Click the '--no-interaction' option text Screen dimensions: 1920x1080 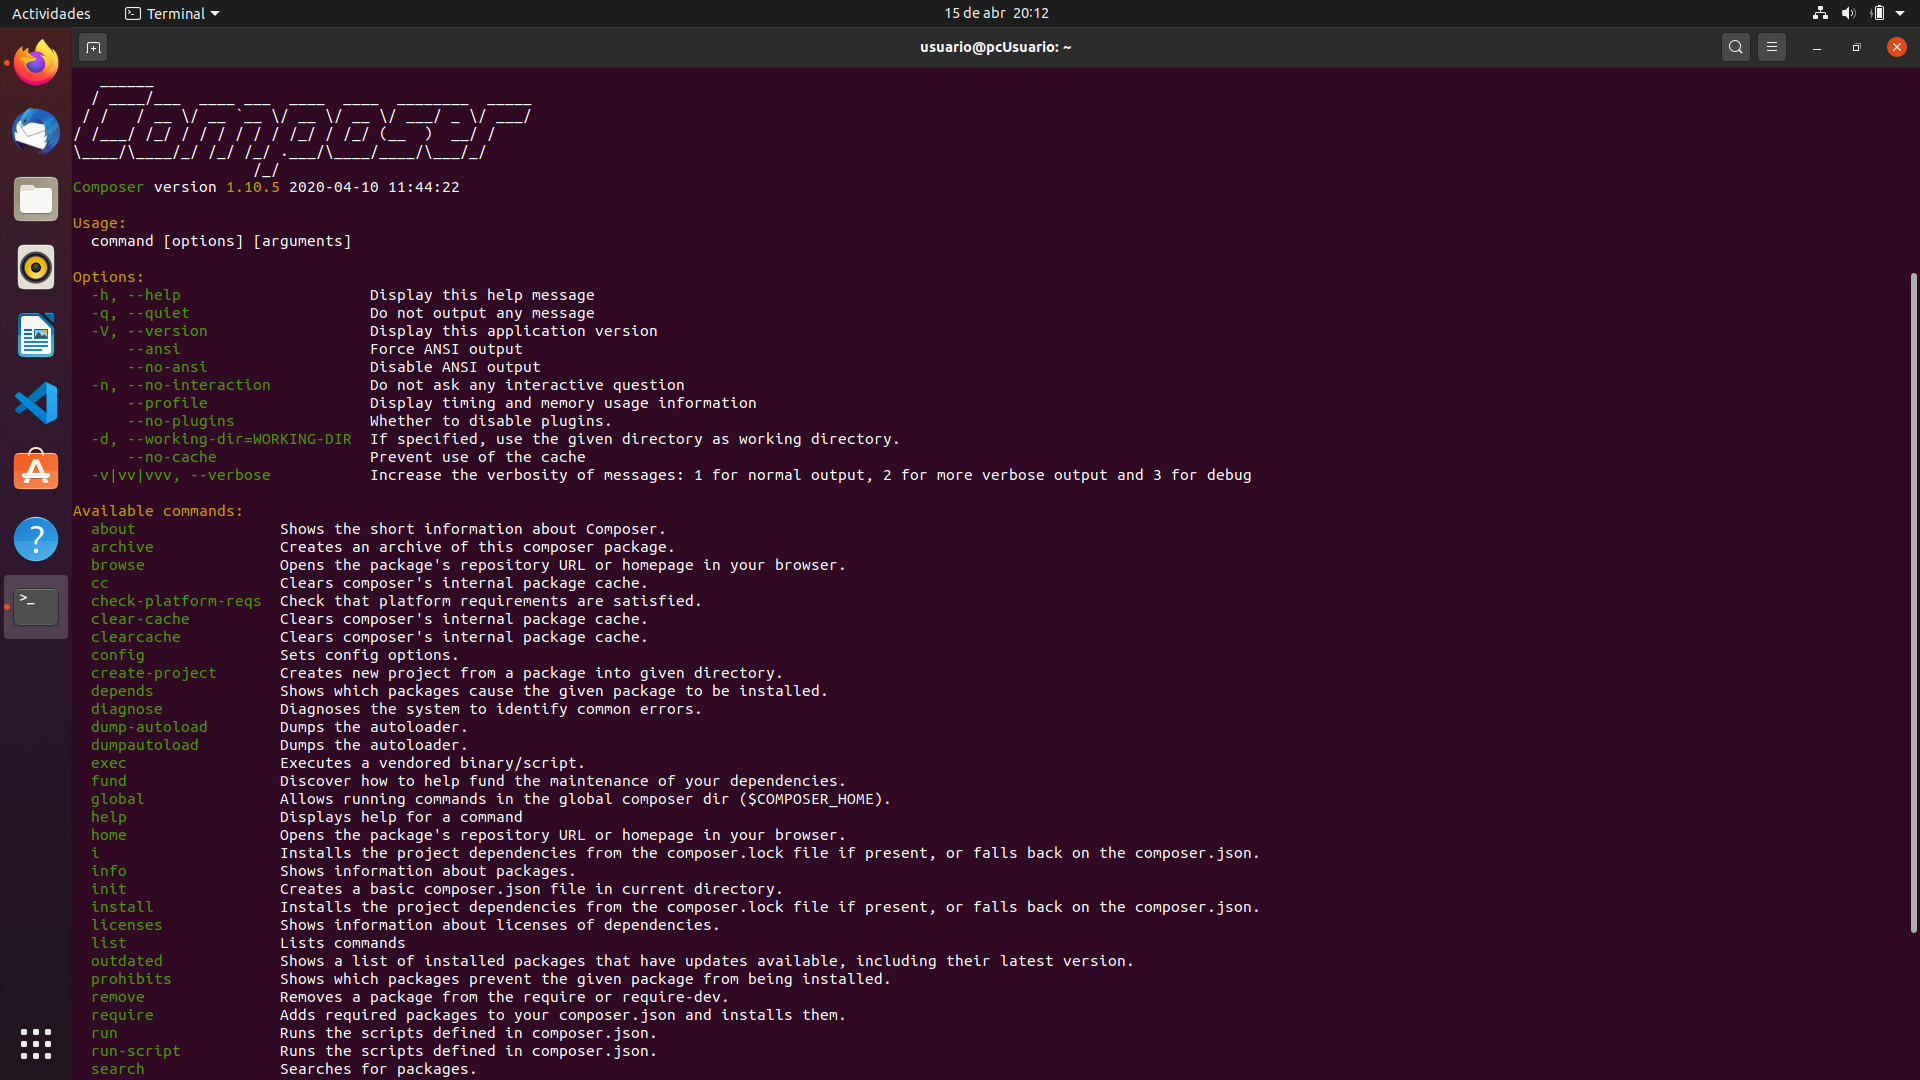198,385
